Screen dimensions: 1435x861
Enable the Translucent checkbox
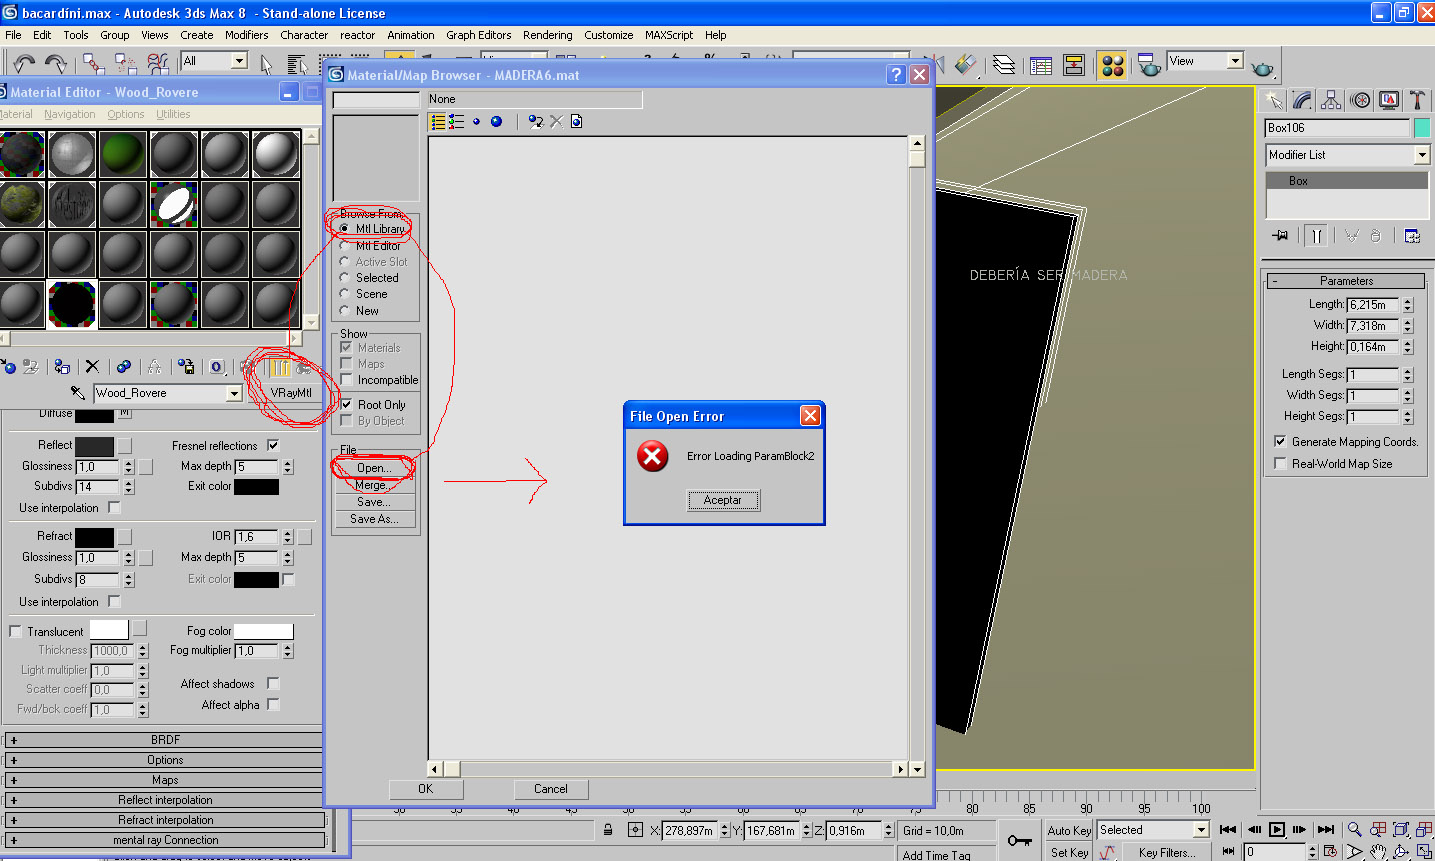point(15,632)
